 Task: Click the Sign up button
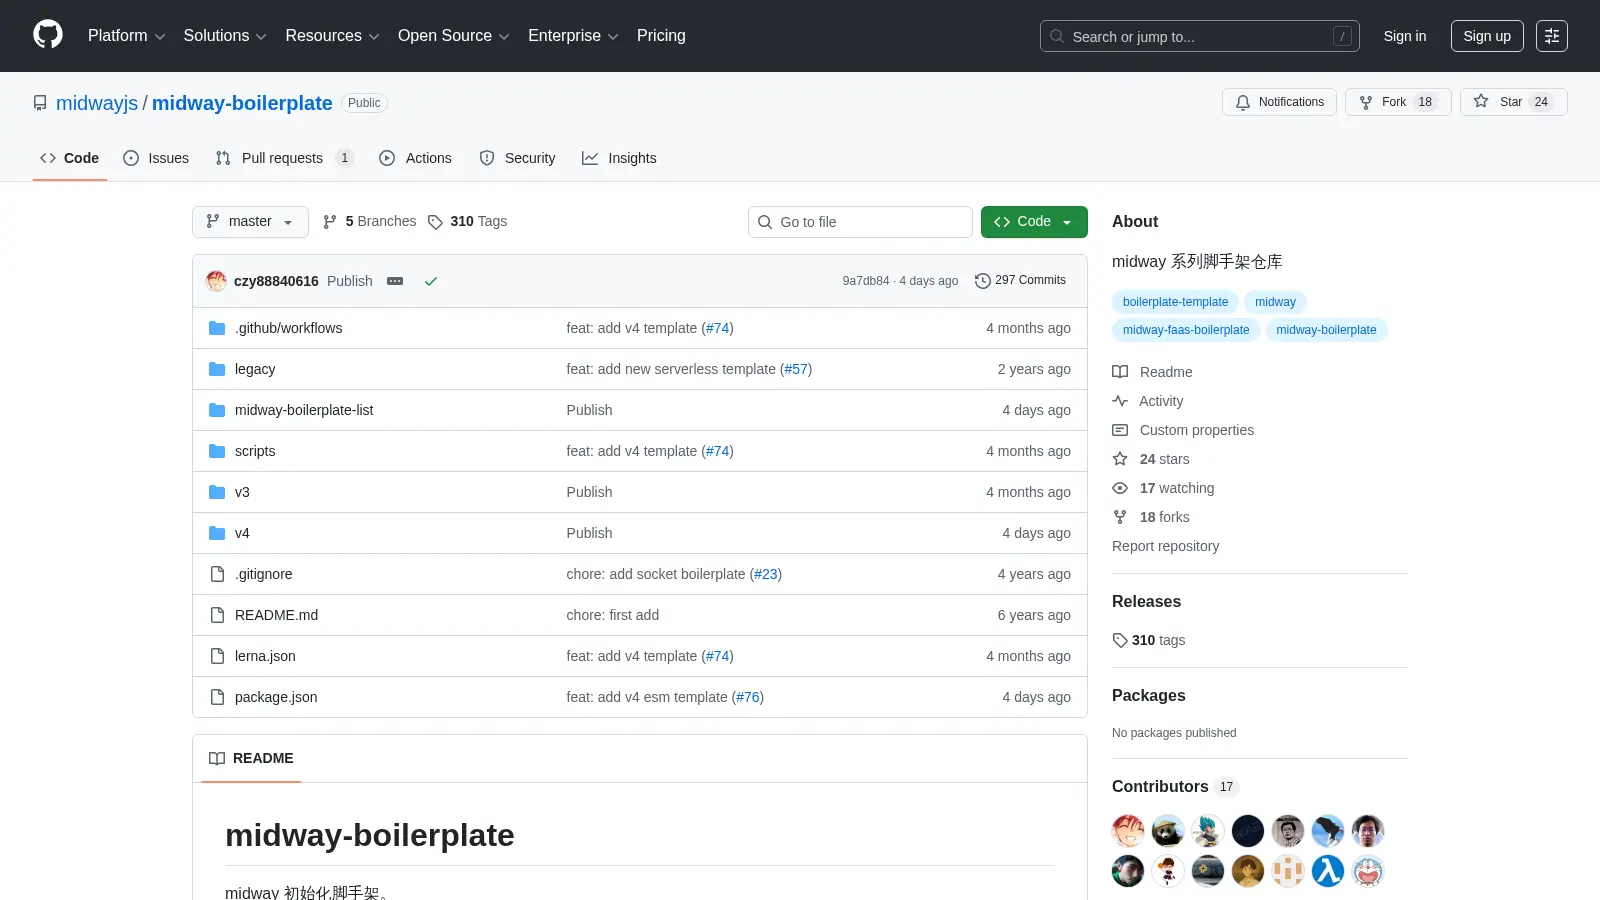[x=1487, y=36]
